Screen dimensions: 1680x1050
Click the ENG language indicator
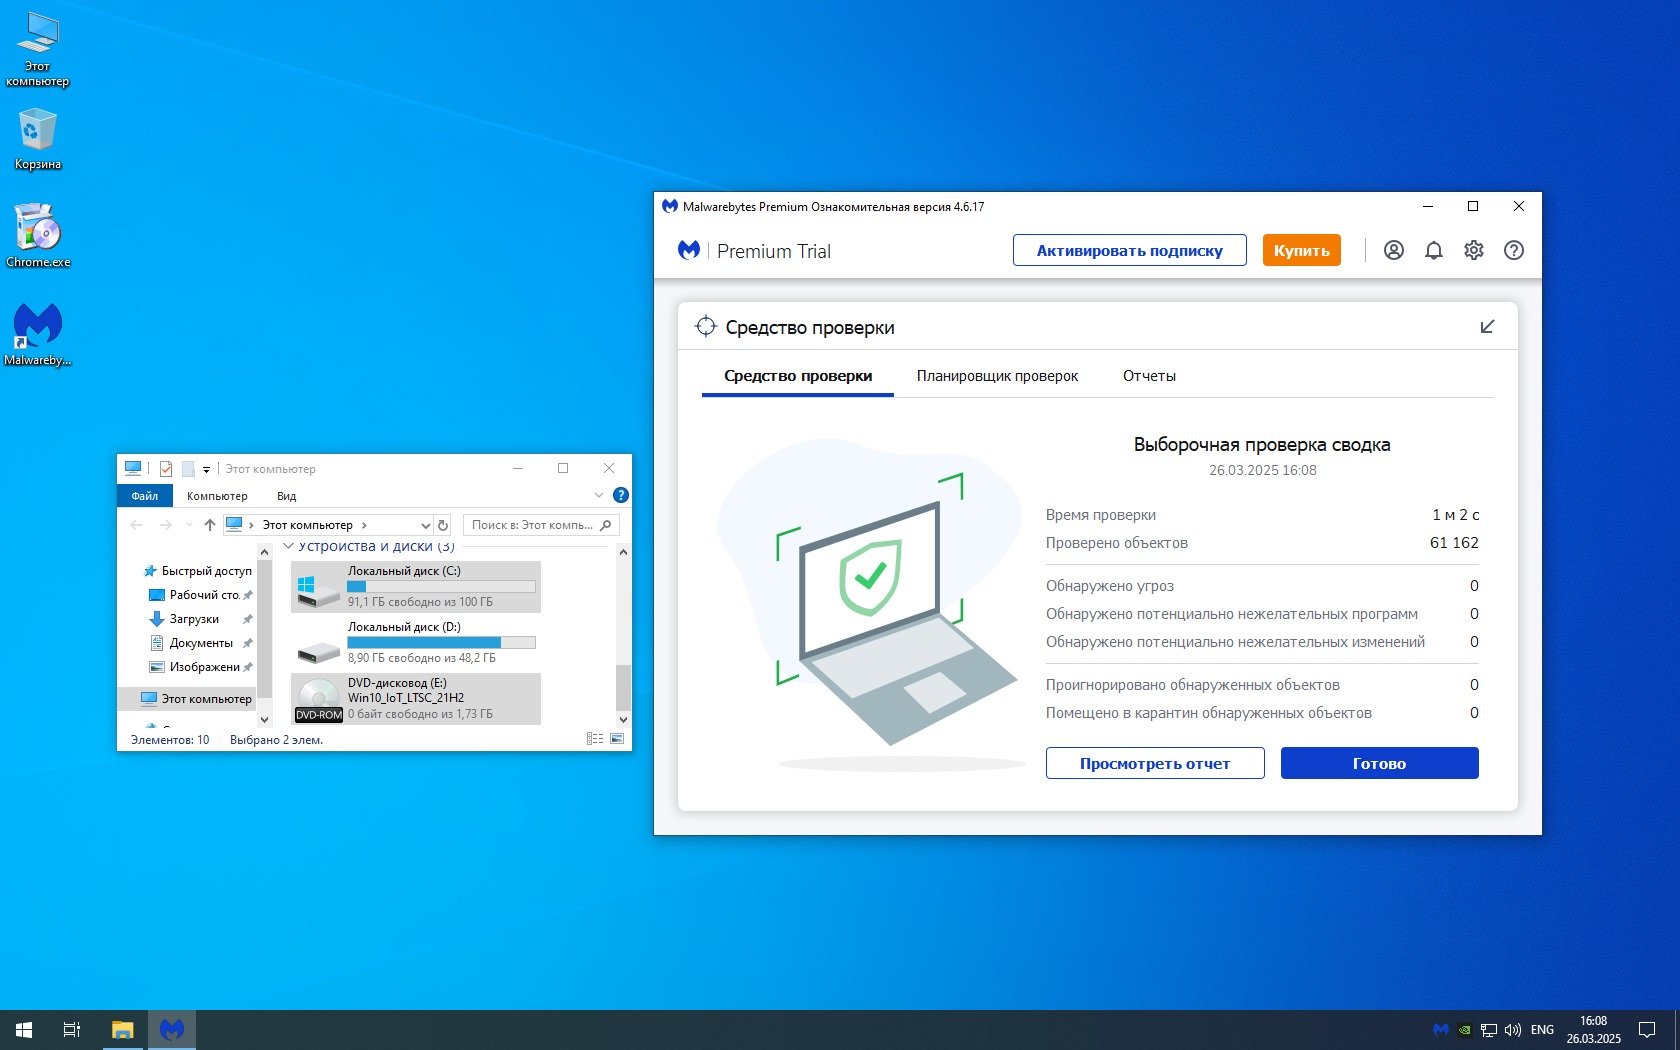coord(1542,1029)
